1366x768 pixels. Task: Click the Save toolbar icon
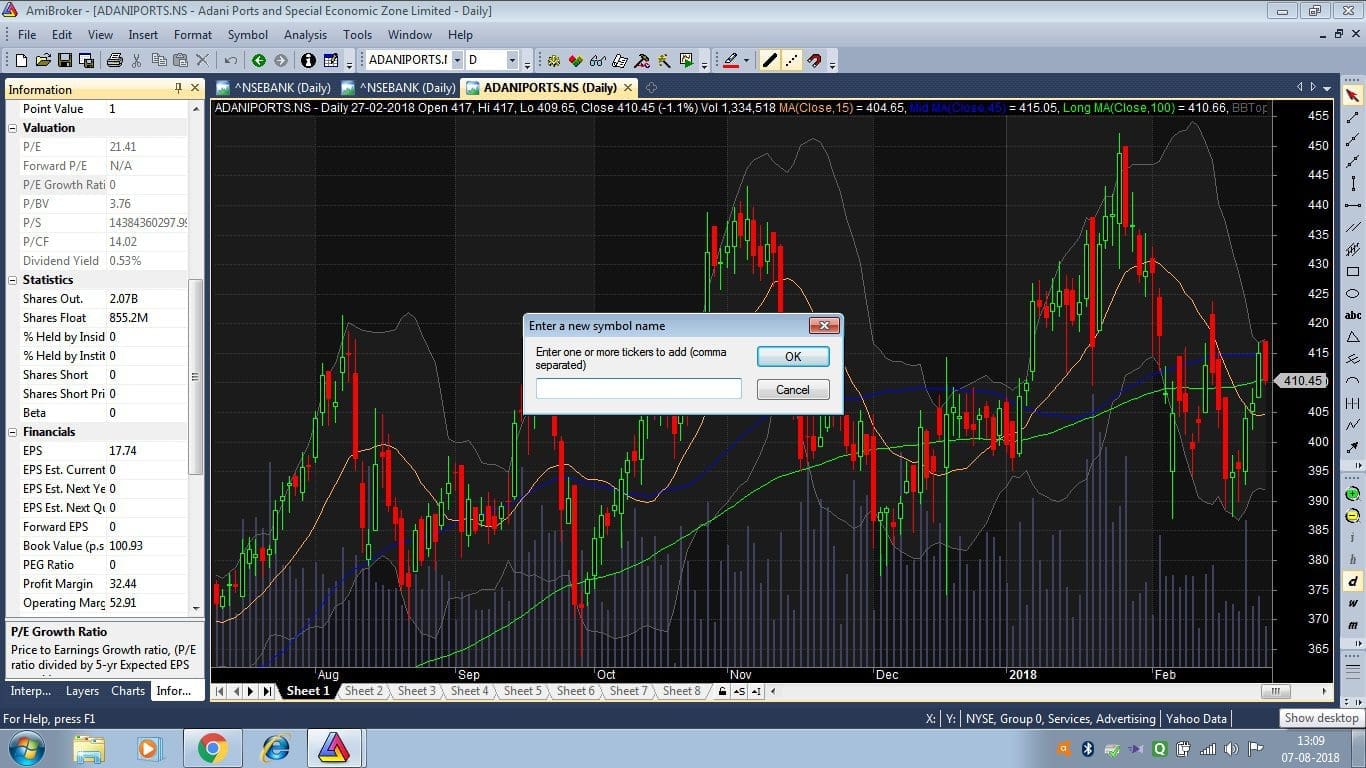[x=64, y=61]
